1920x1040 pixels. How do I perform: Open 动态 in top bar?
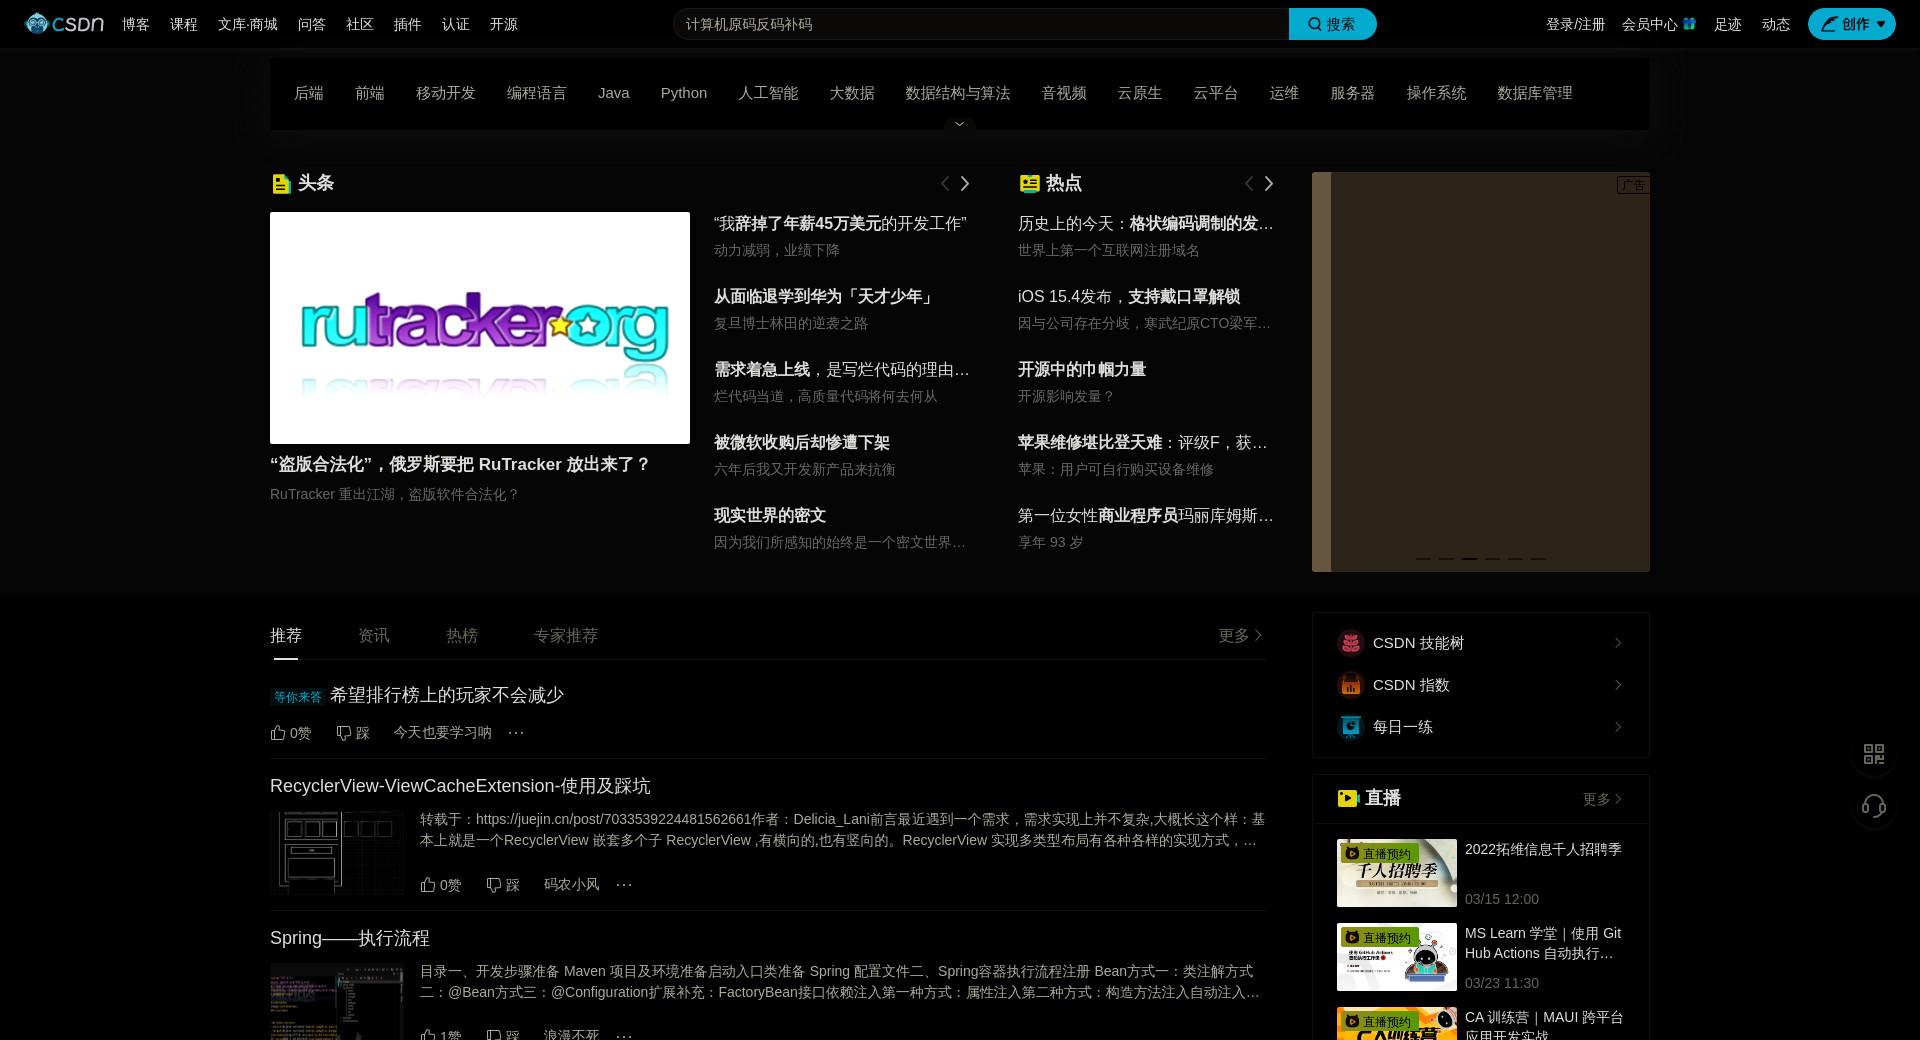coord(1776,24)
